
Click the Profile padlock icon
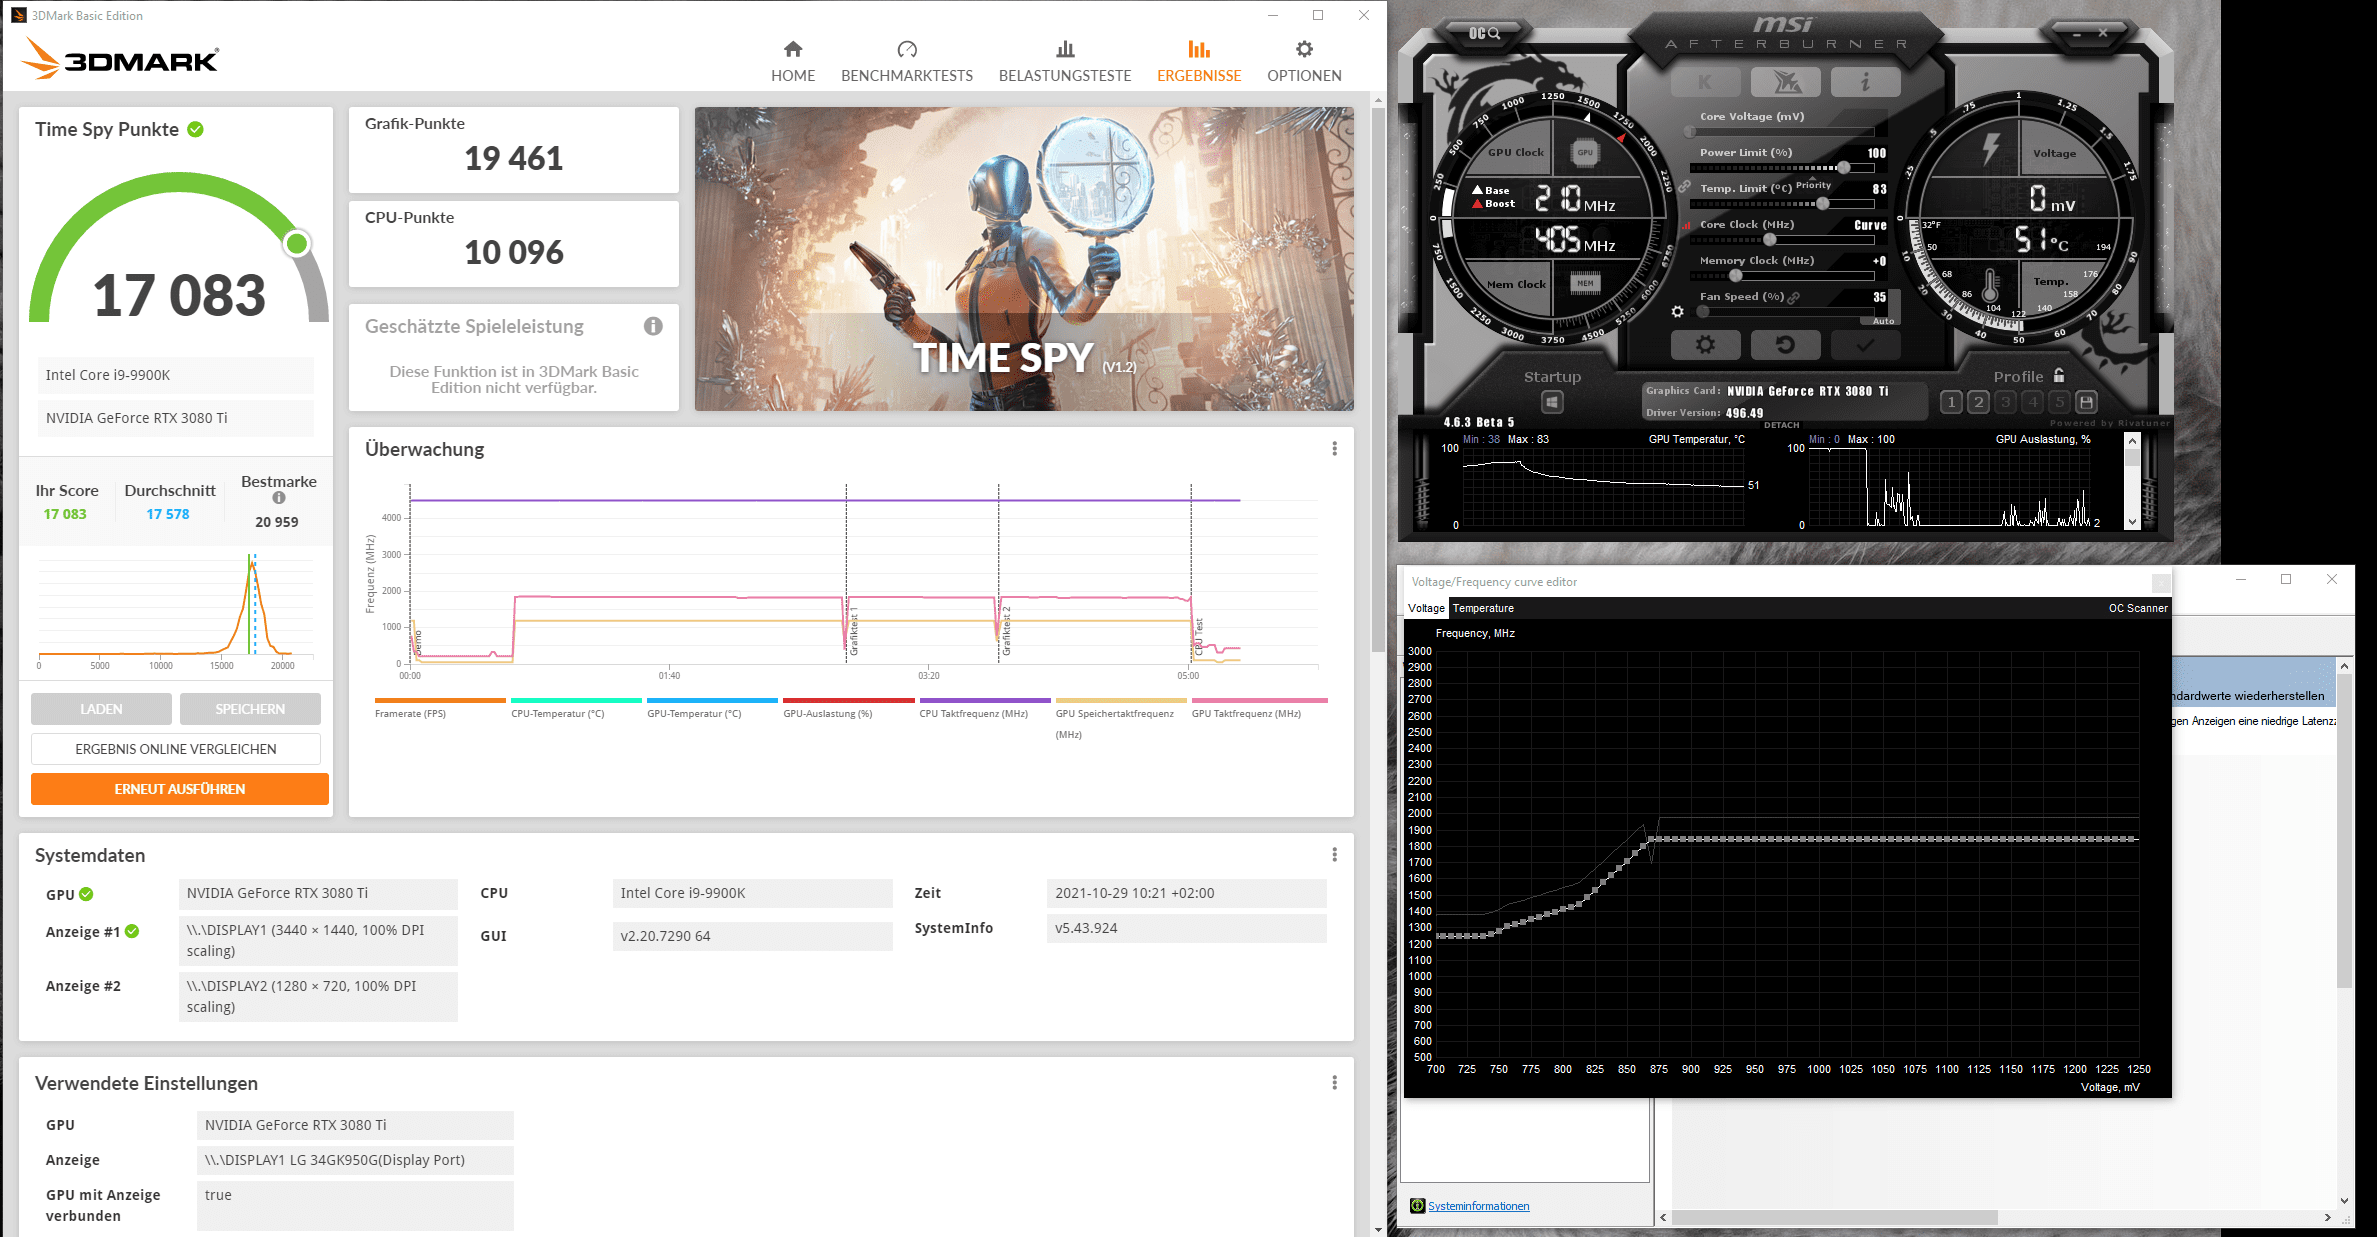pyautogui.click(x=2059, y=376)
